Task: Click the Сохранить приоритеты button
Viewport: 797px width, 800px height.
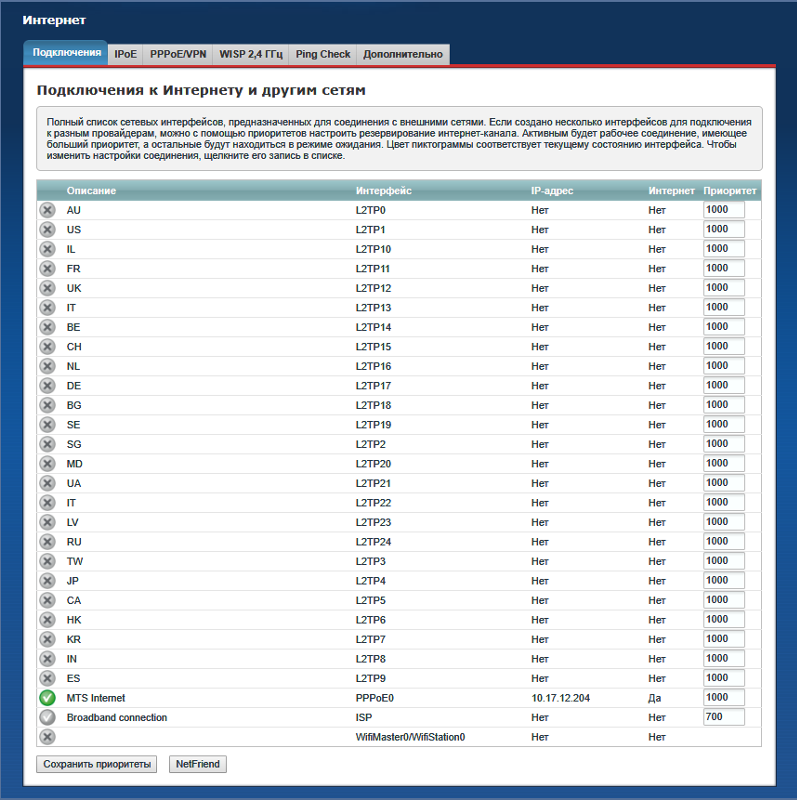Action: [97, 764]
